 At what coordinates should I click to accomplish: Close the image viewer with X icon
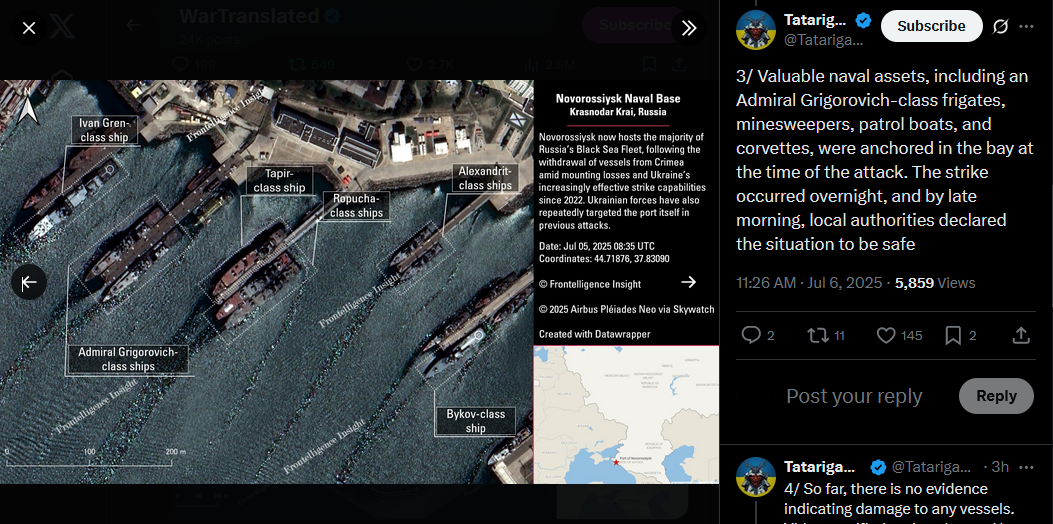(29, 28)
